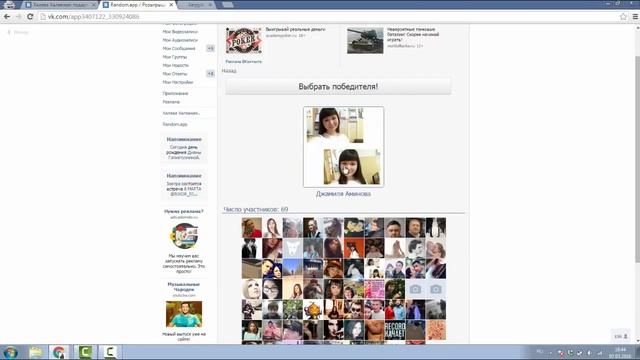The width and height of the screenshot is (640, 360).
Task: Open the first participant avatar in grid
Action: 251,228
